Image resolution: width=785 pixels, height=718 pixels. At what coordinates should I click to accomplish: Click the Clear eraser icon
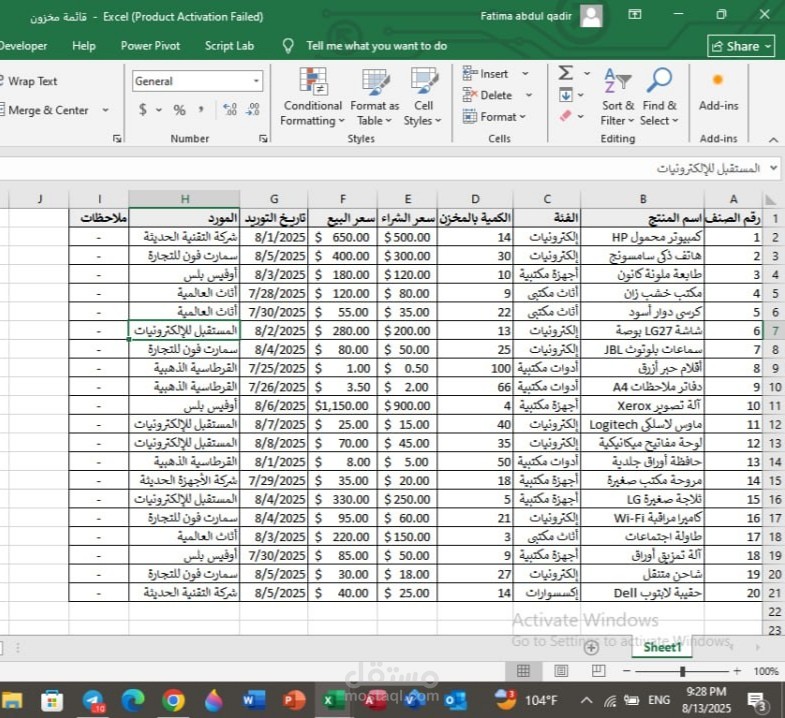[x=566, y=116]
